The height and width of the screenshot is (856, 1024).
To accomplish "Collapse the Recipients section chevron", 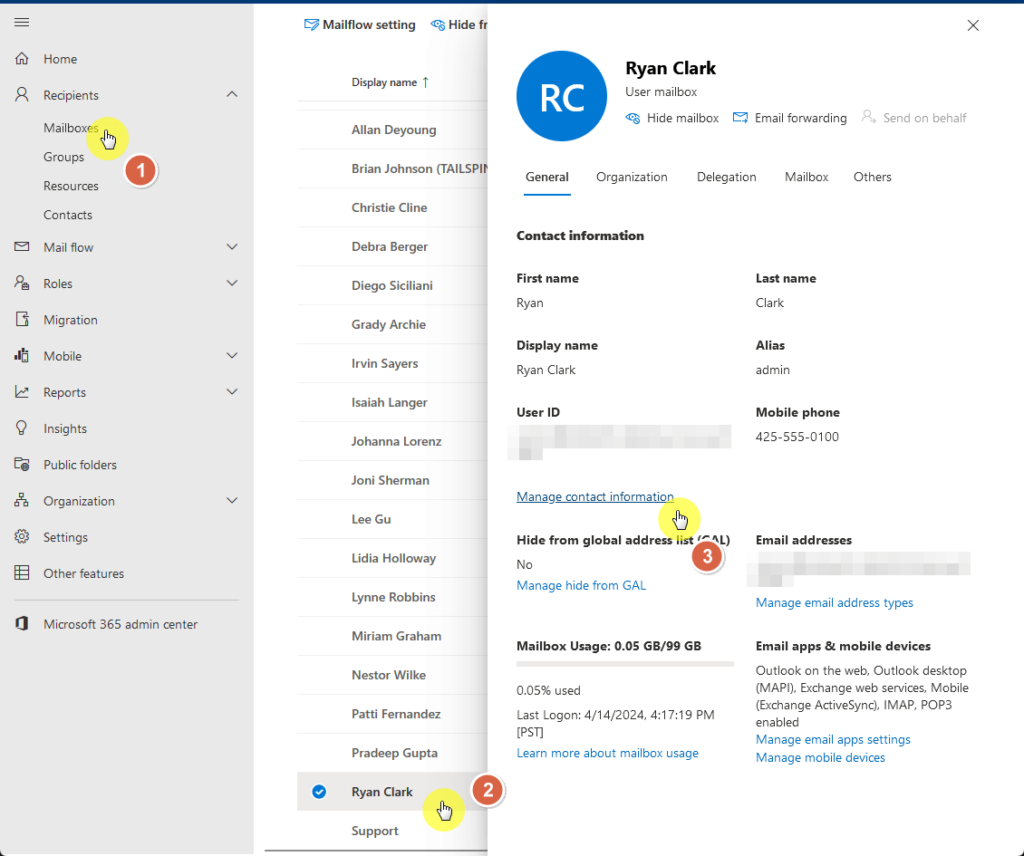I will (232, 95).
